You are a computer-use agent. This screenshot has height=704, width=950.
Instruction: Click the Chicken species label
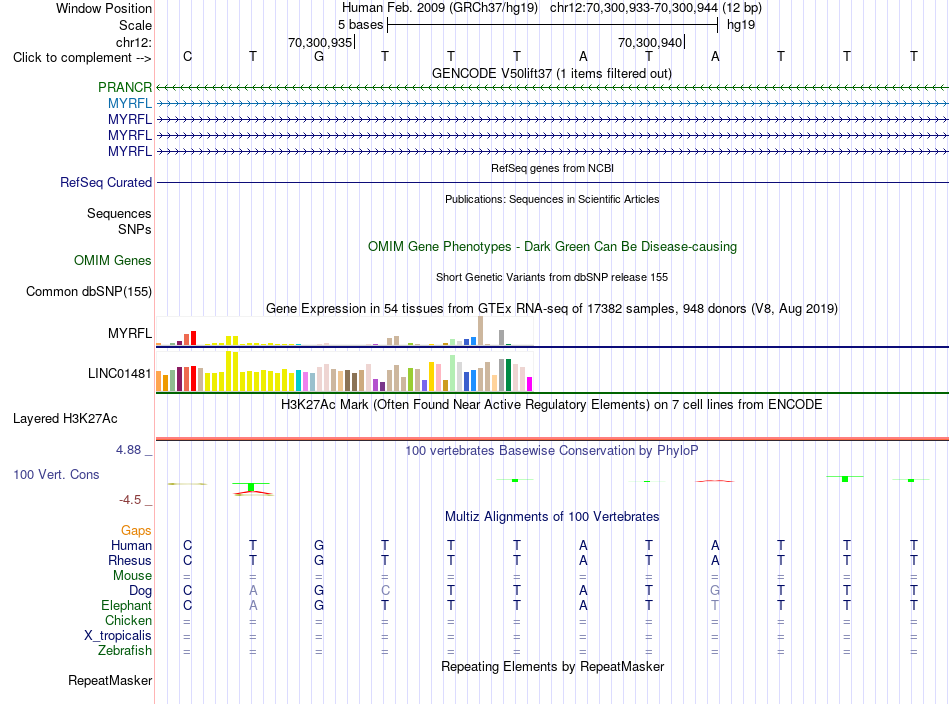(x=128, y=620)
